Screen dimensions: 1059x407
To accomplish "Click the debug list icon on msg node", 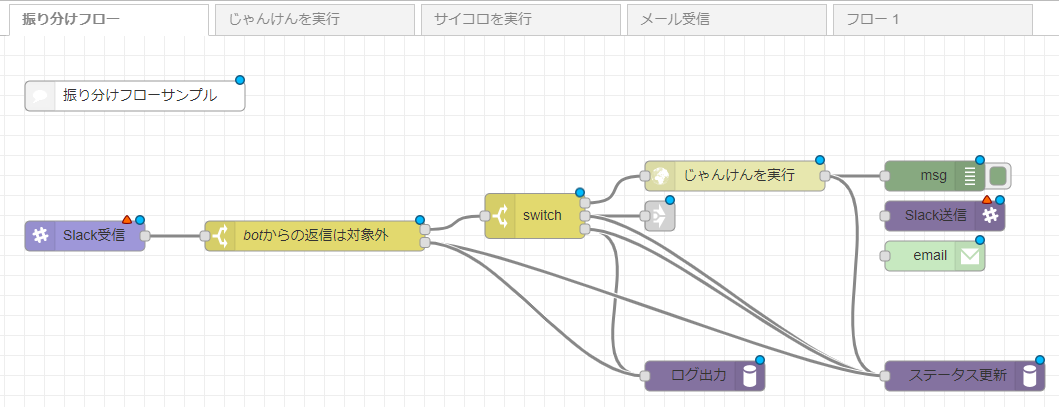I will click(971, 176).
